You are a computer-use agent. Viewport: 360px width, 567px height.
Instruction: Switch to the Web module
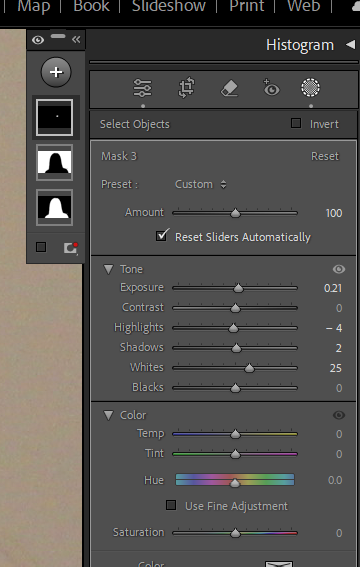(304, 6)
